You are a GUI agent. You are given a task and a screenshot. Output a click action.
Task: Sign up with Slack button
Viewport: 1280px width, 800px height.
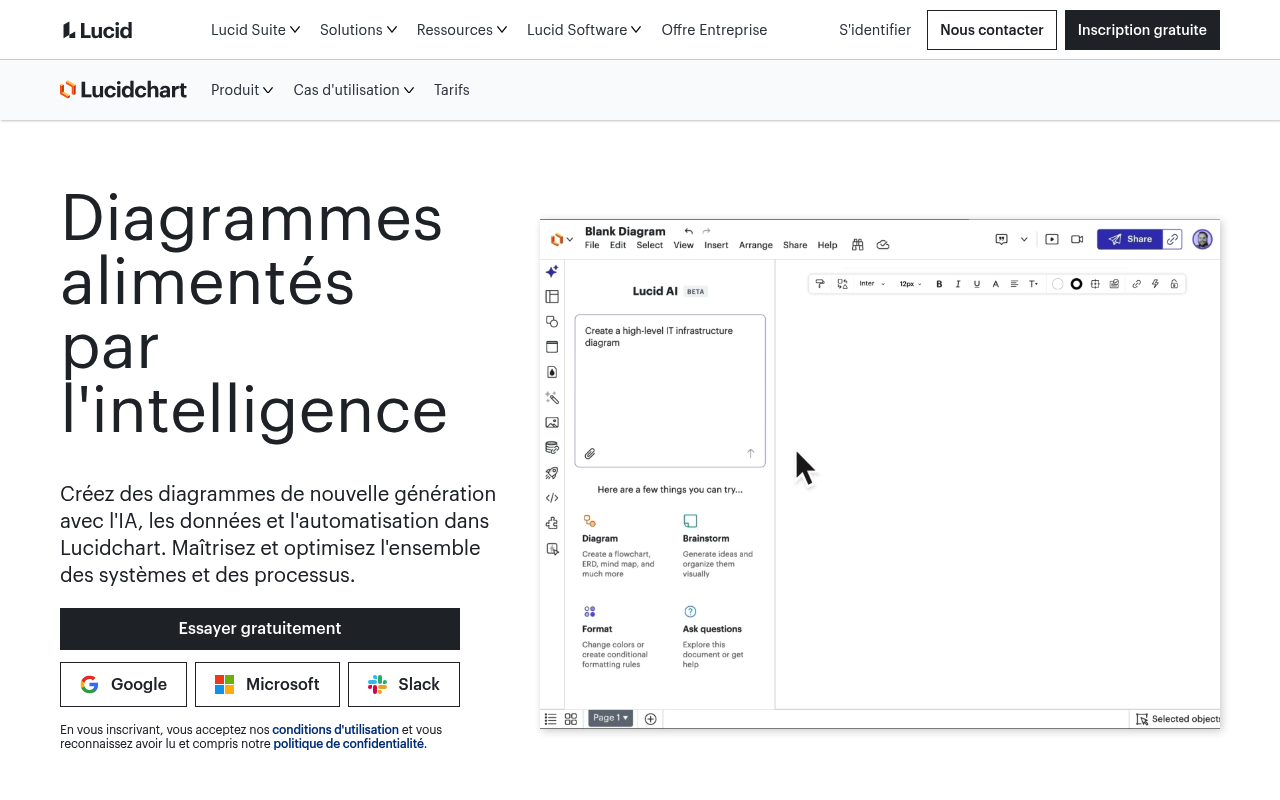coord(404,684)
